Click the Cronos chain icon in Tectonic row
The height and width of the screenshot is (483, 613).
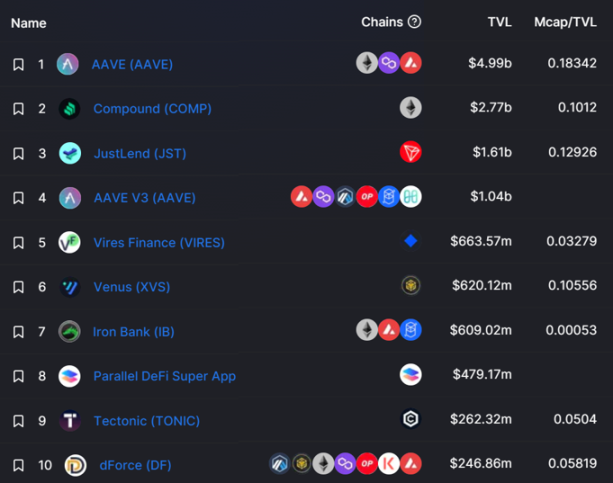point(410,419)
